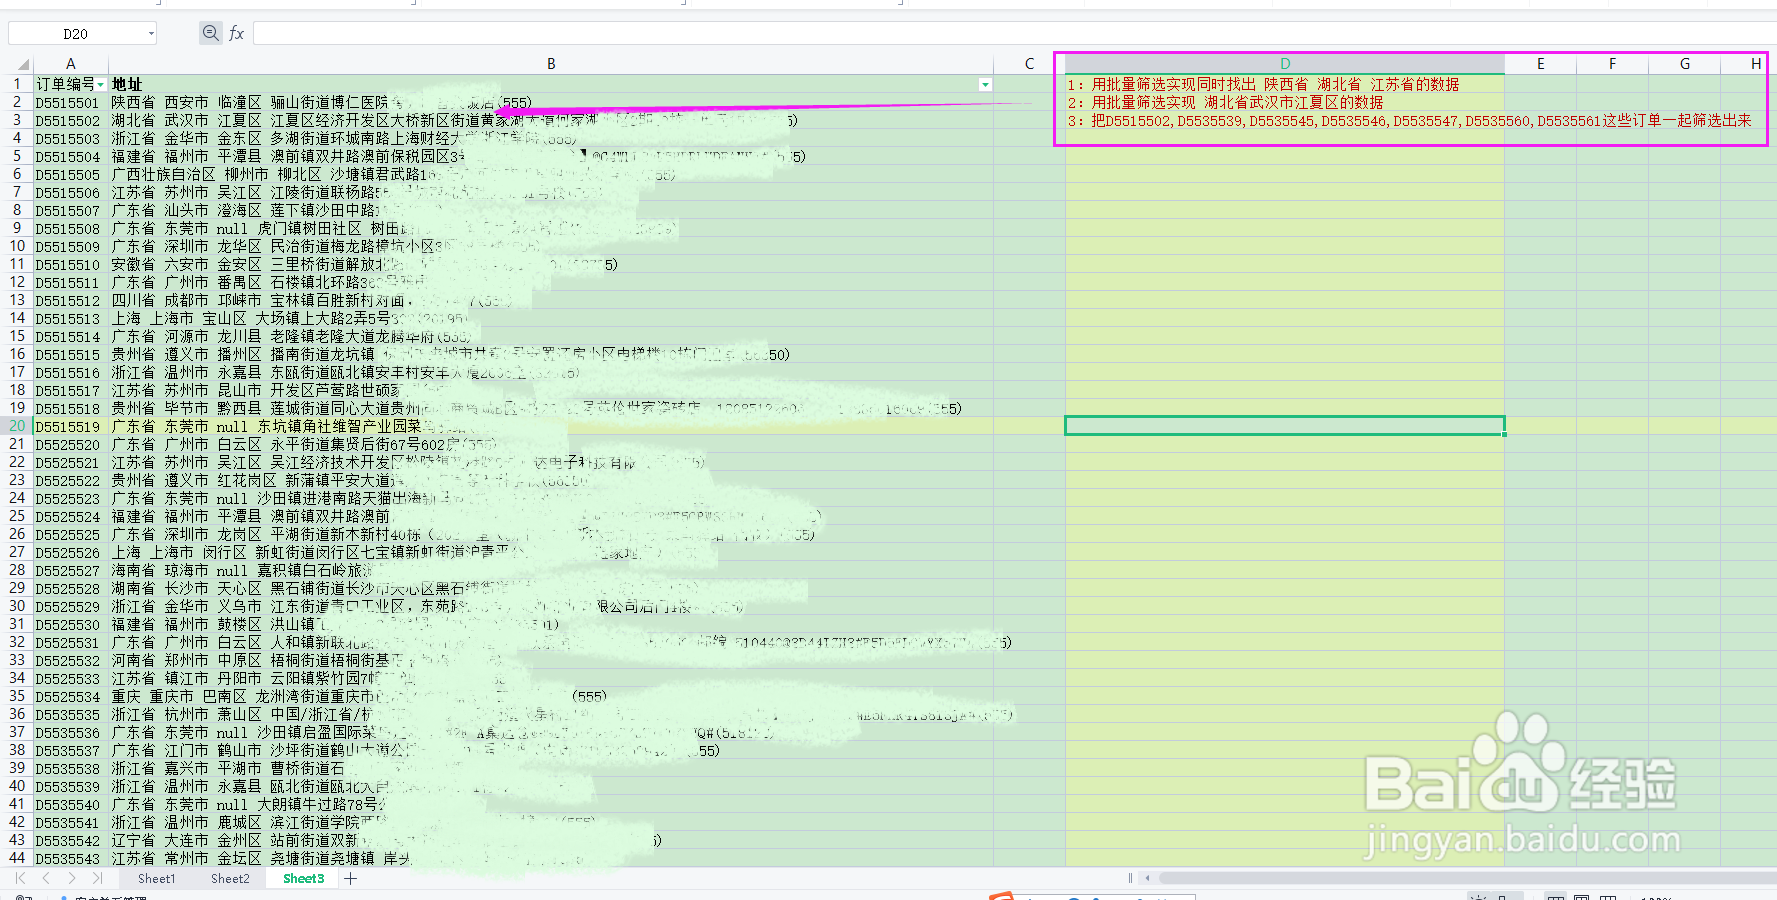The width and height of the screenshot is (1777, 900).
Task: Click the selected cell D20
Action: [1285, 426]
